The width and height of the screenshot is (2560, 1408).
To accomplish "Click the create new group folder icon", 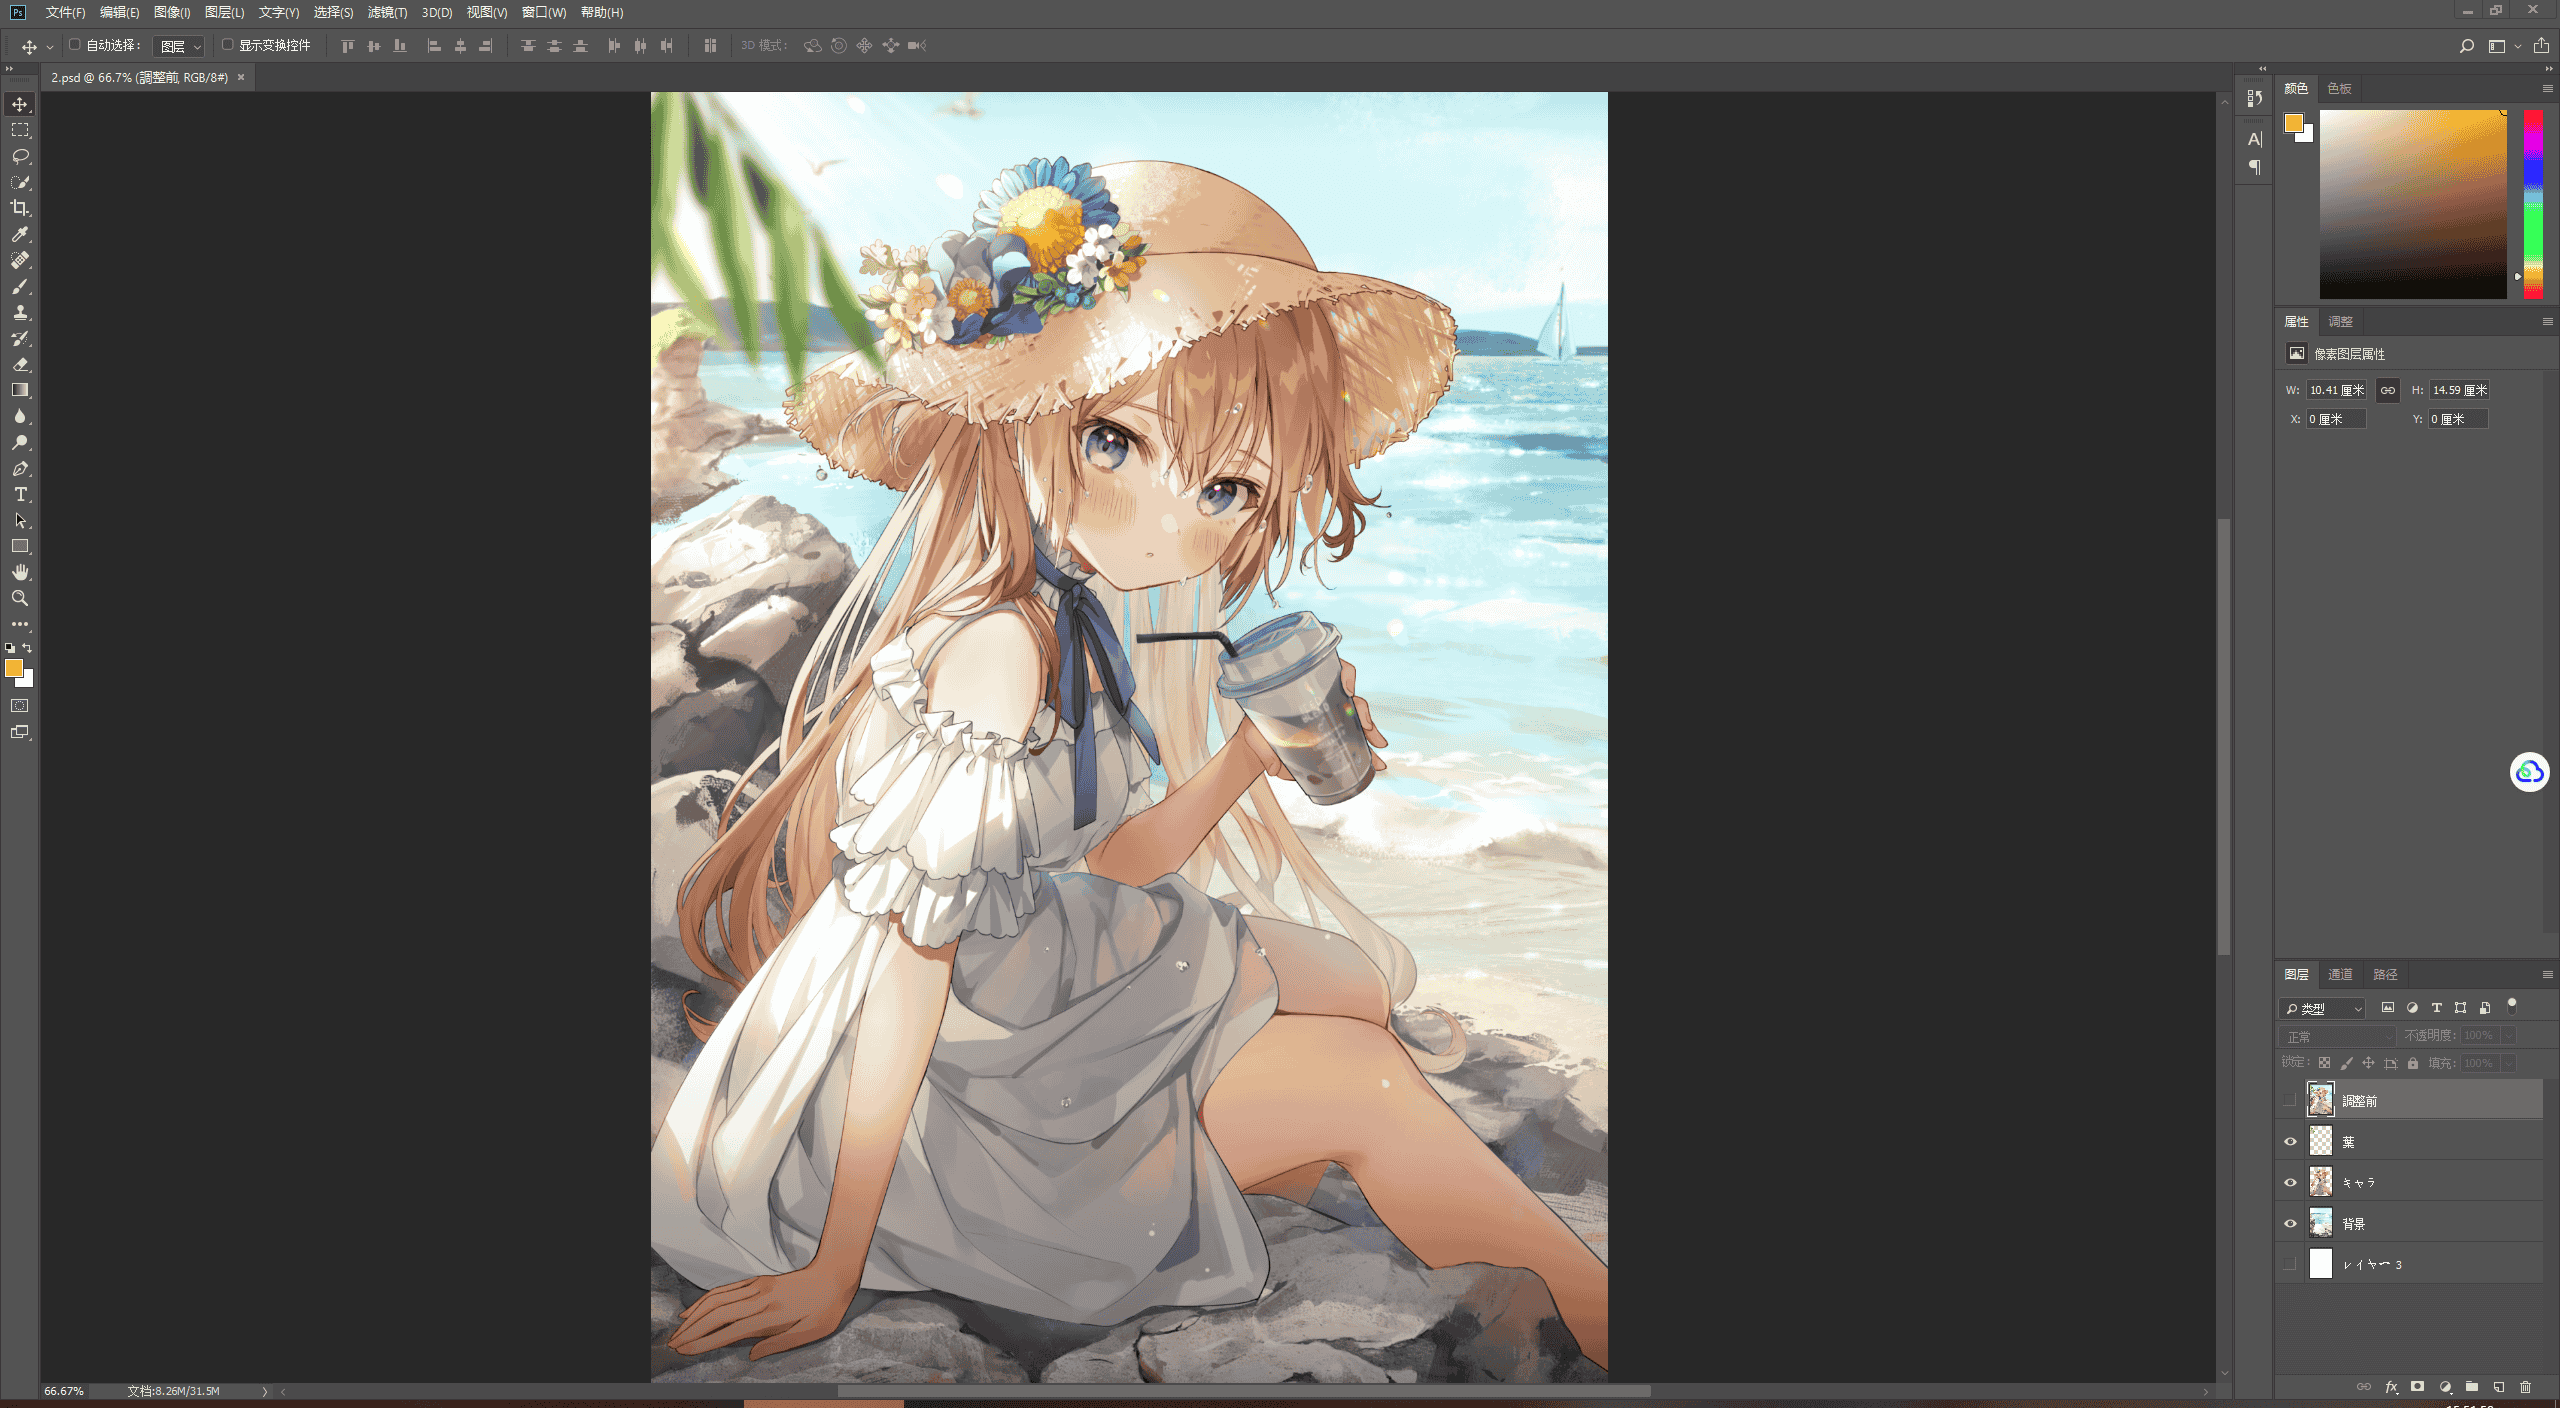I will pyautogui.click(x=2472, y=1387).
